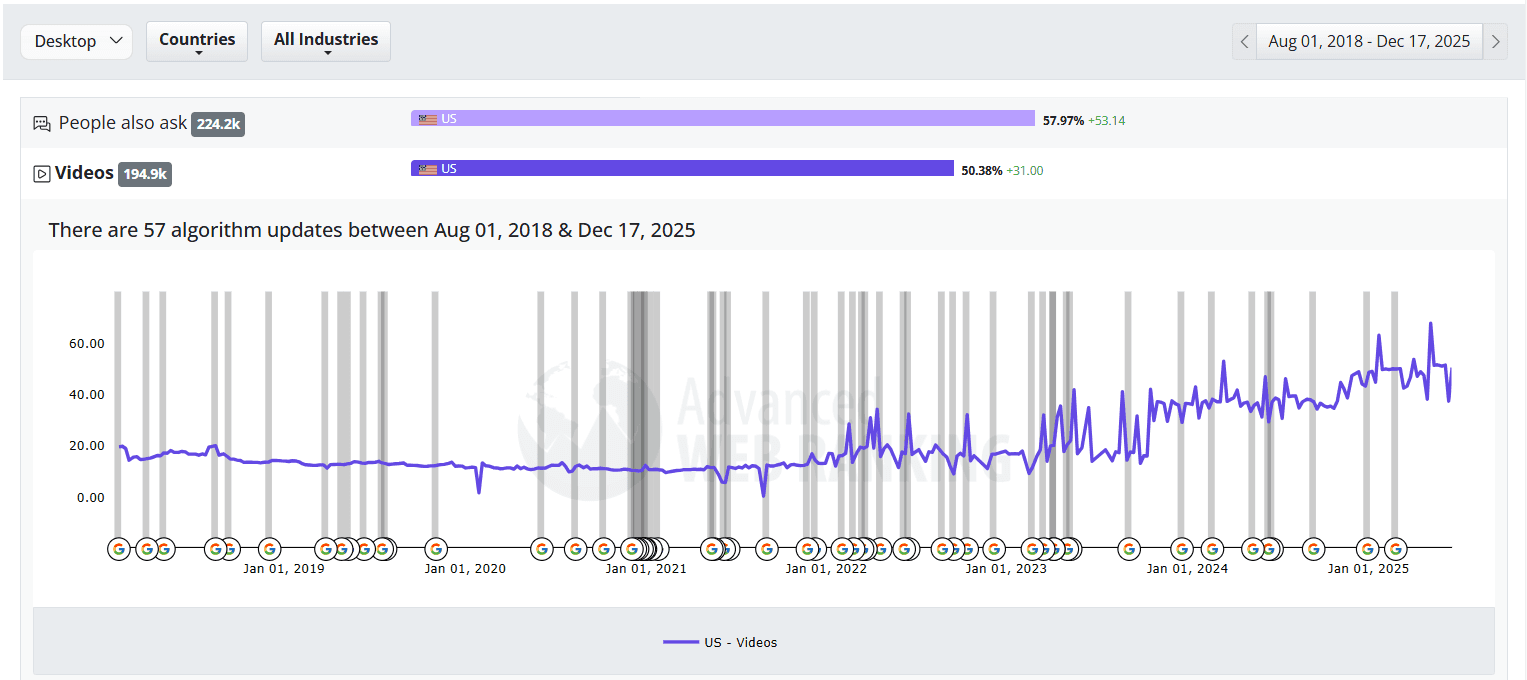Go to previous date range arrow
Screen dimensions: 1527x680
pyautogui.click(x=1245, y=41)
